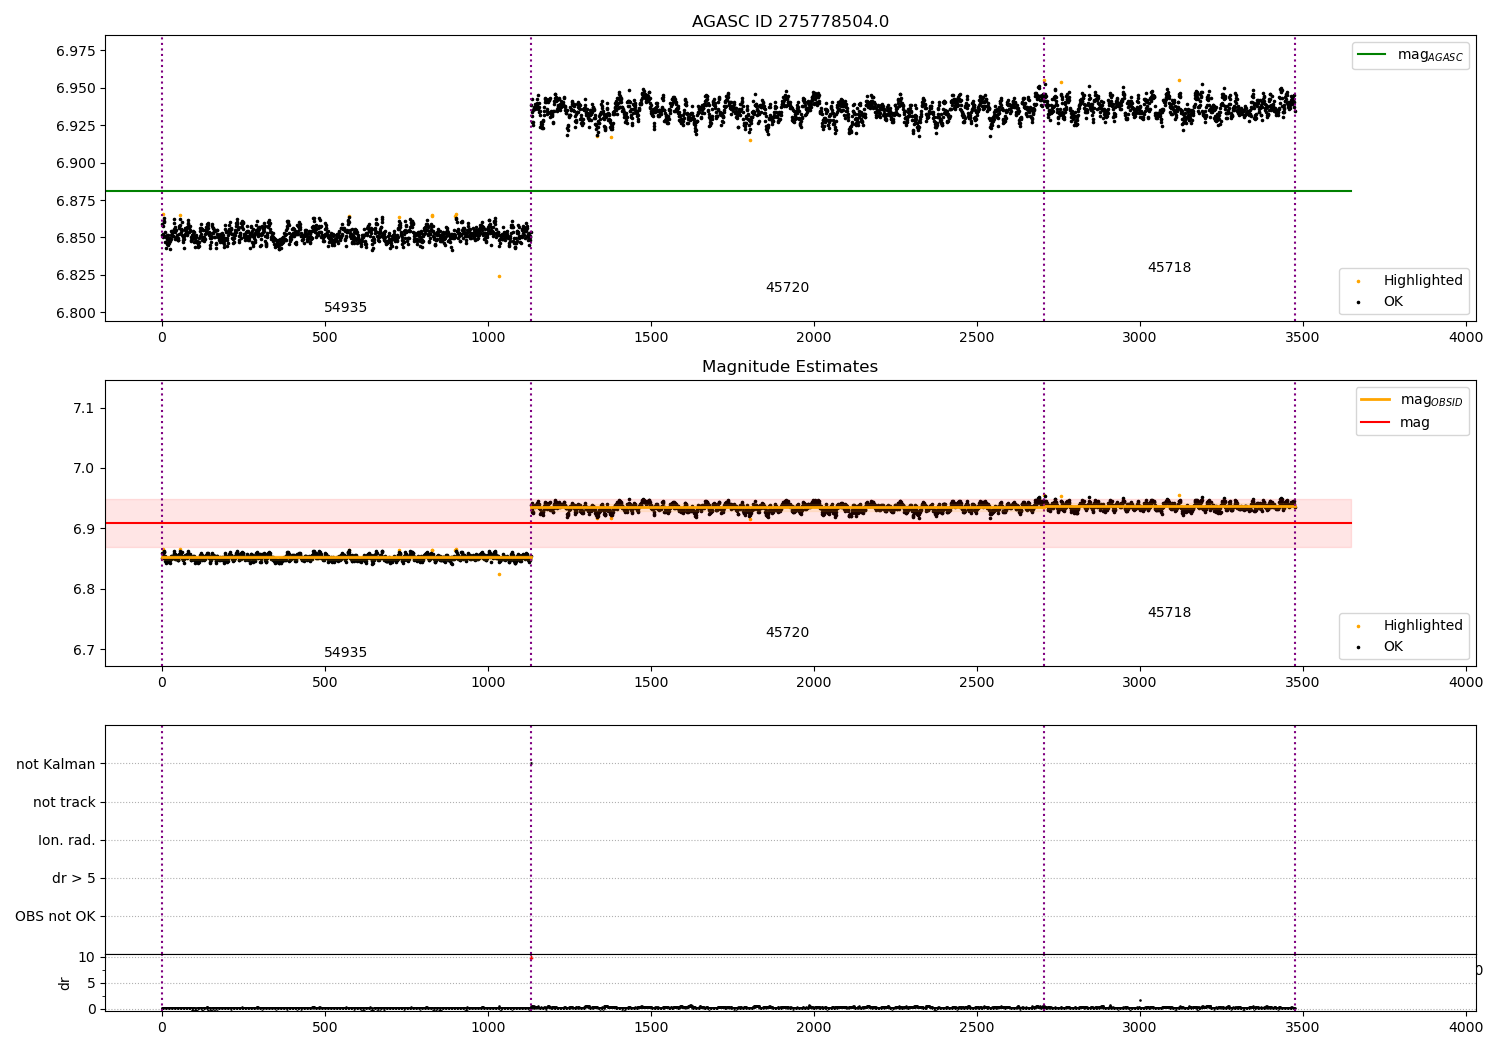Screen dimensions: 1500x1050
Task: Click the data point on the not Kalman row
Action: click(531, 764)
